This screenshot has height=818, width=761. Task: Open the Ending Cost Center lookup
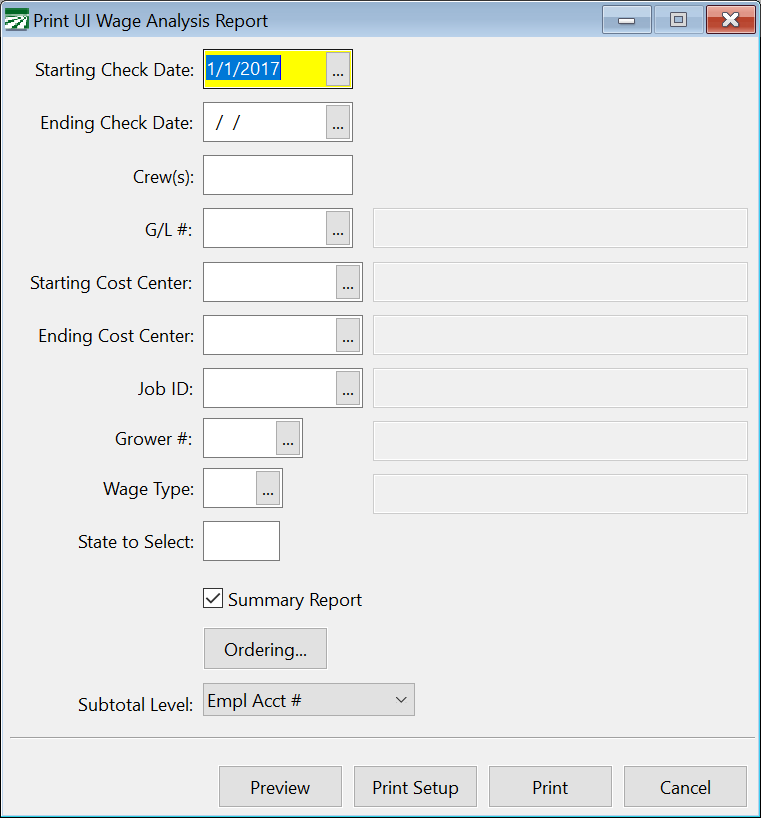[x=347, y=335]
